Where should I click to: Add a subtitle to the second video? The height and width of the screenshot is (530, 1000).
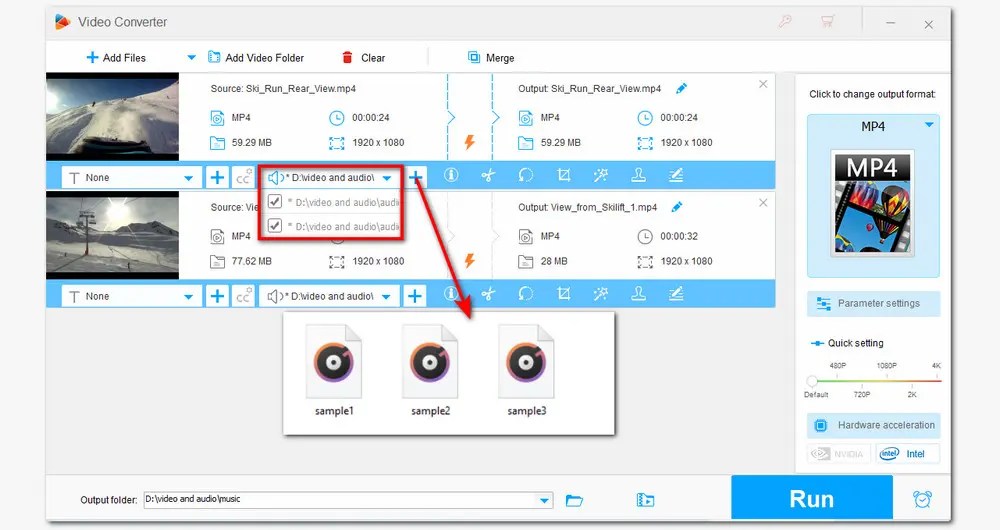217,296
